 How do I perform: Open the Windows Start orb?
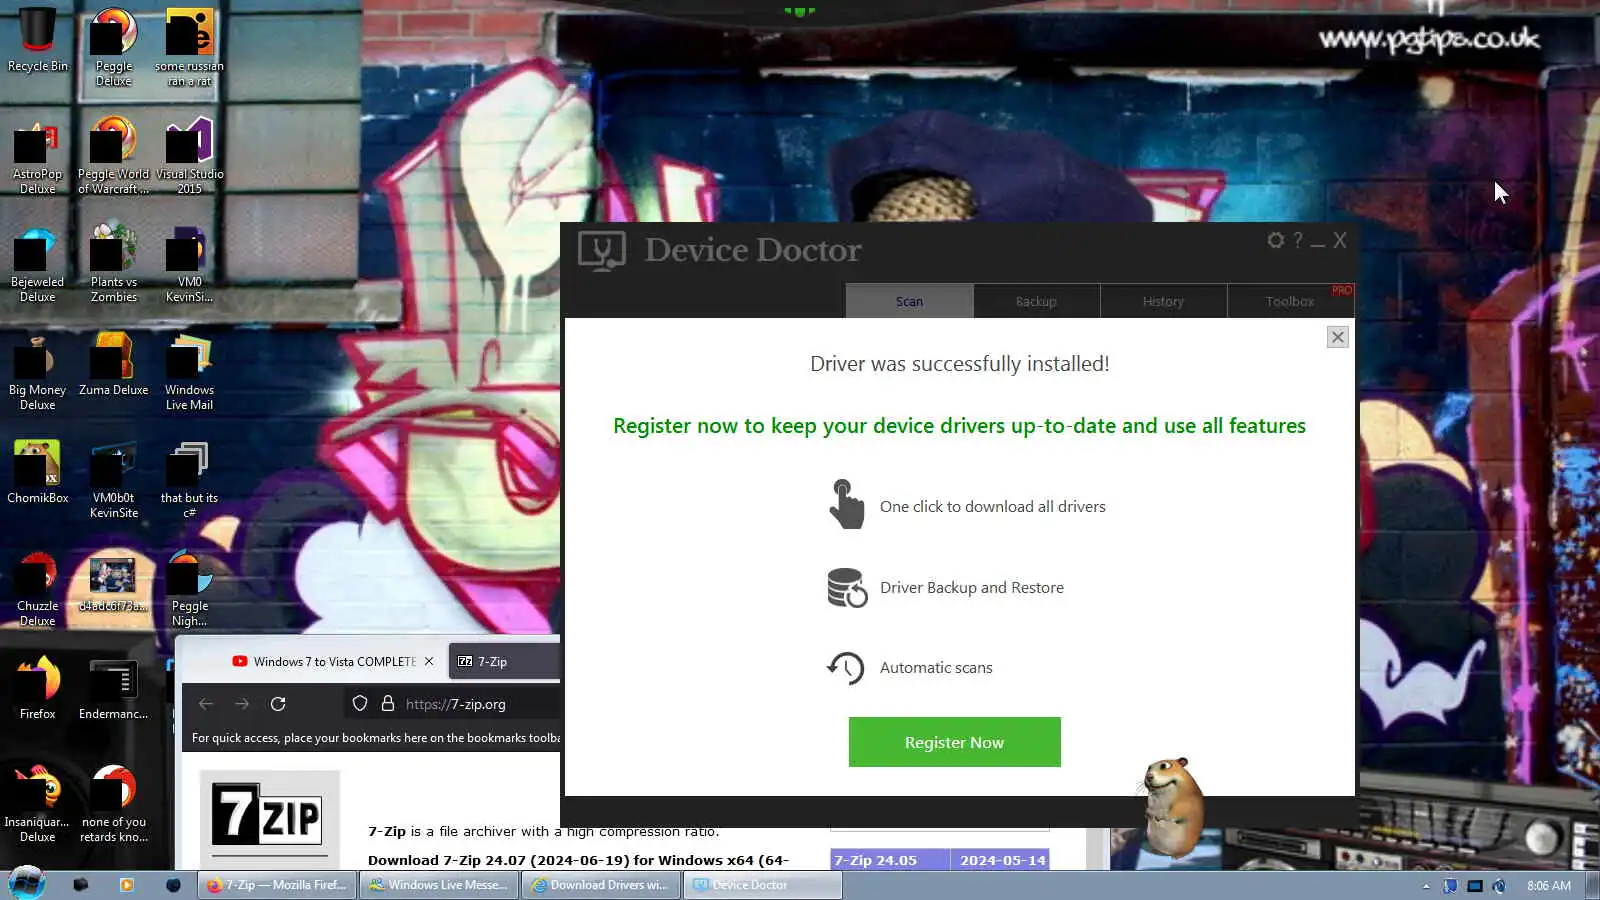click(x=27, y=884)
